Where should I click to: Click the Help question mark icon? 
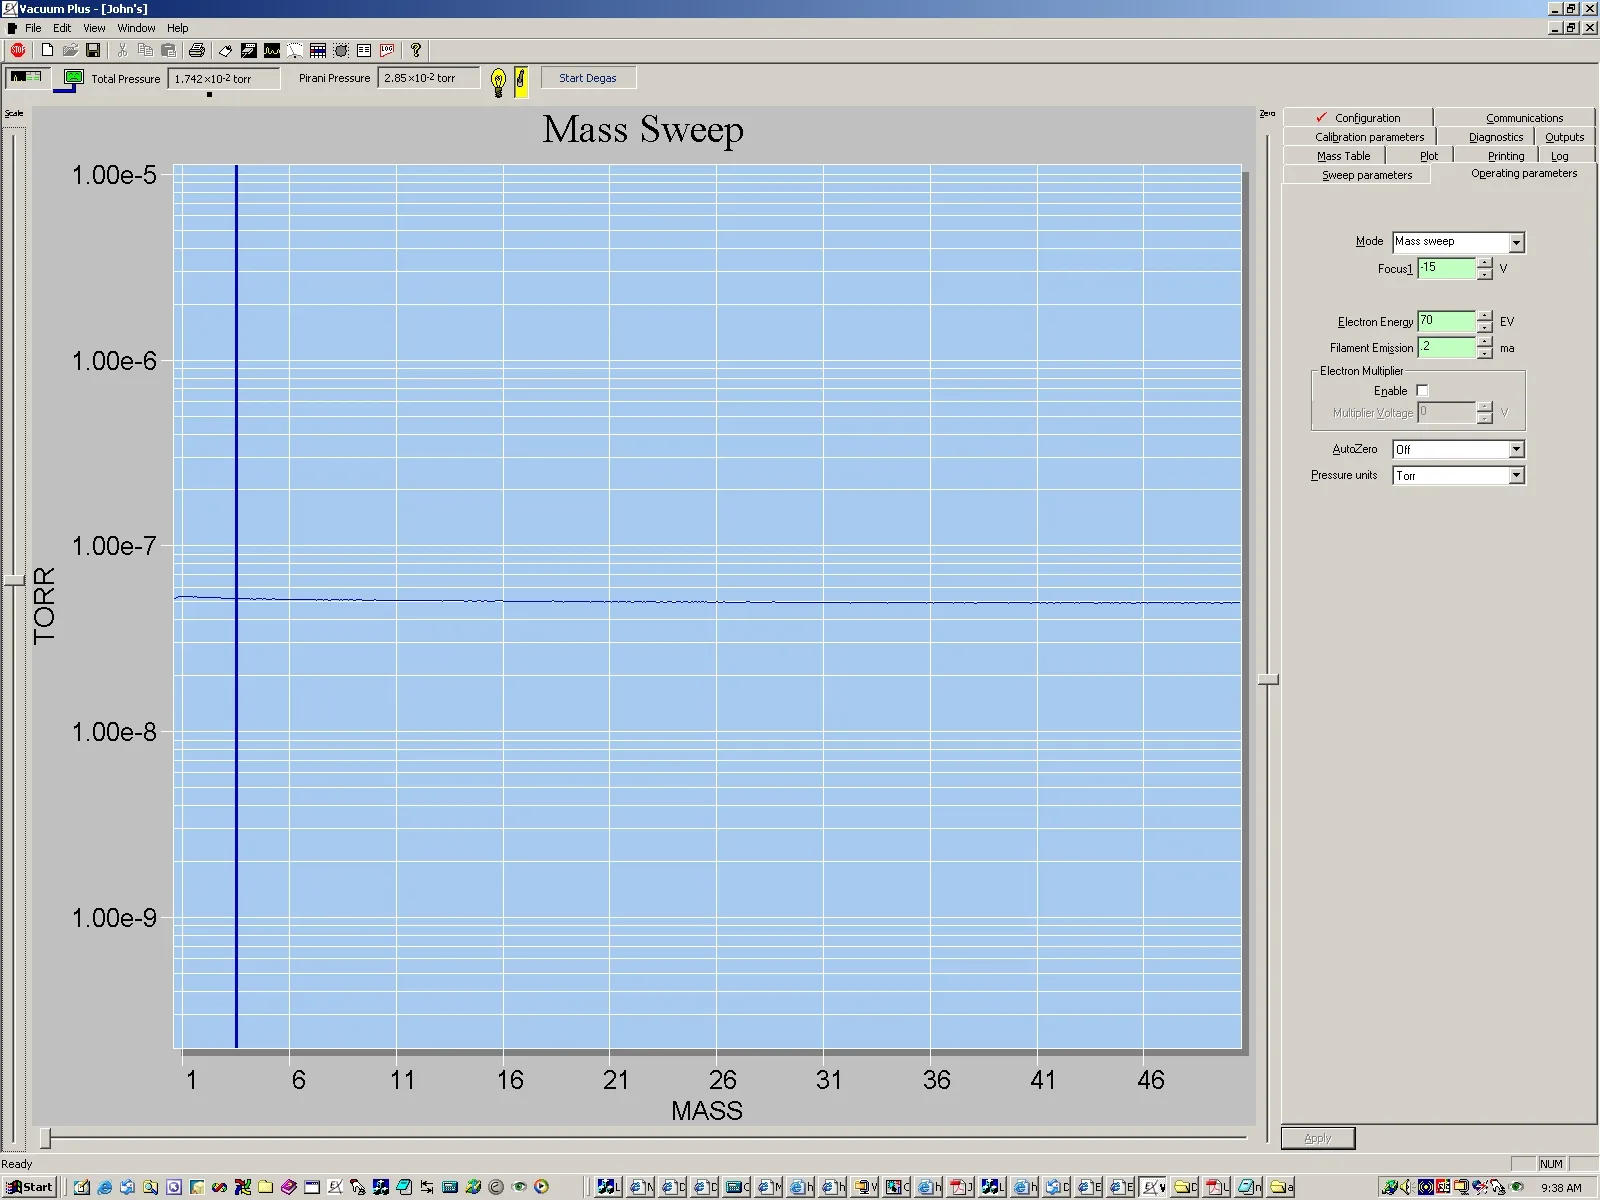[x=416, y=50]
